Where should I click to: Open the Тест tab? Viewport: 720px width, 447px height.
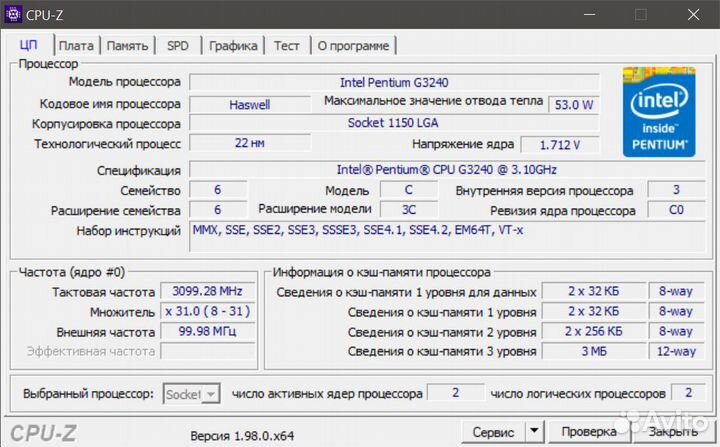(x=287, y=46)
